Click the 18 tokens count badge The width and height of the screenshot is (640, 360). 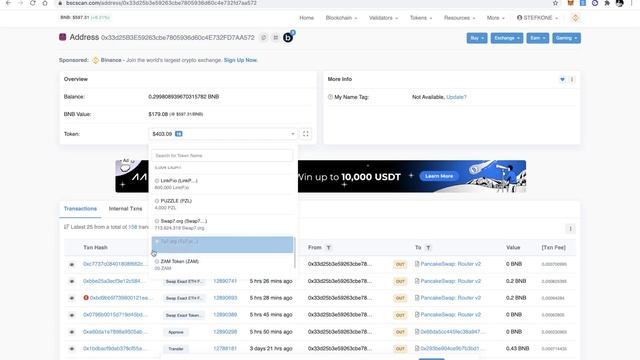click(179, 134)
